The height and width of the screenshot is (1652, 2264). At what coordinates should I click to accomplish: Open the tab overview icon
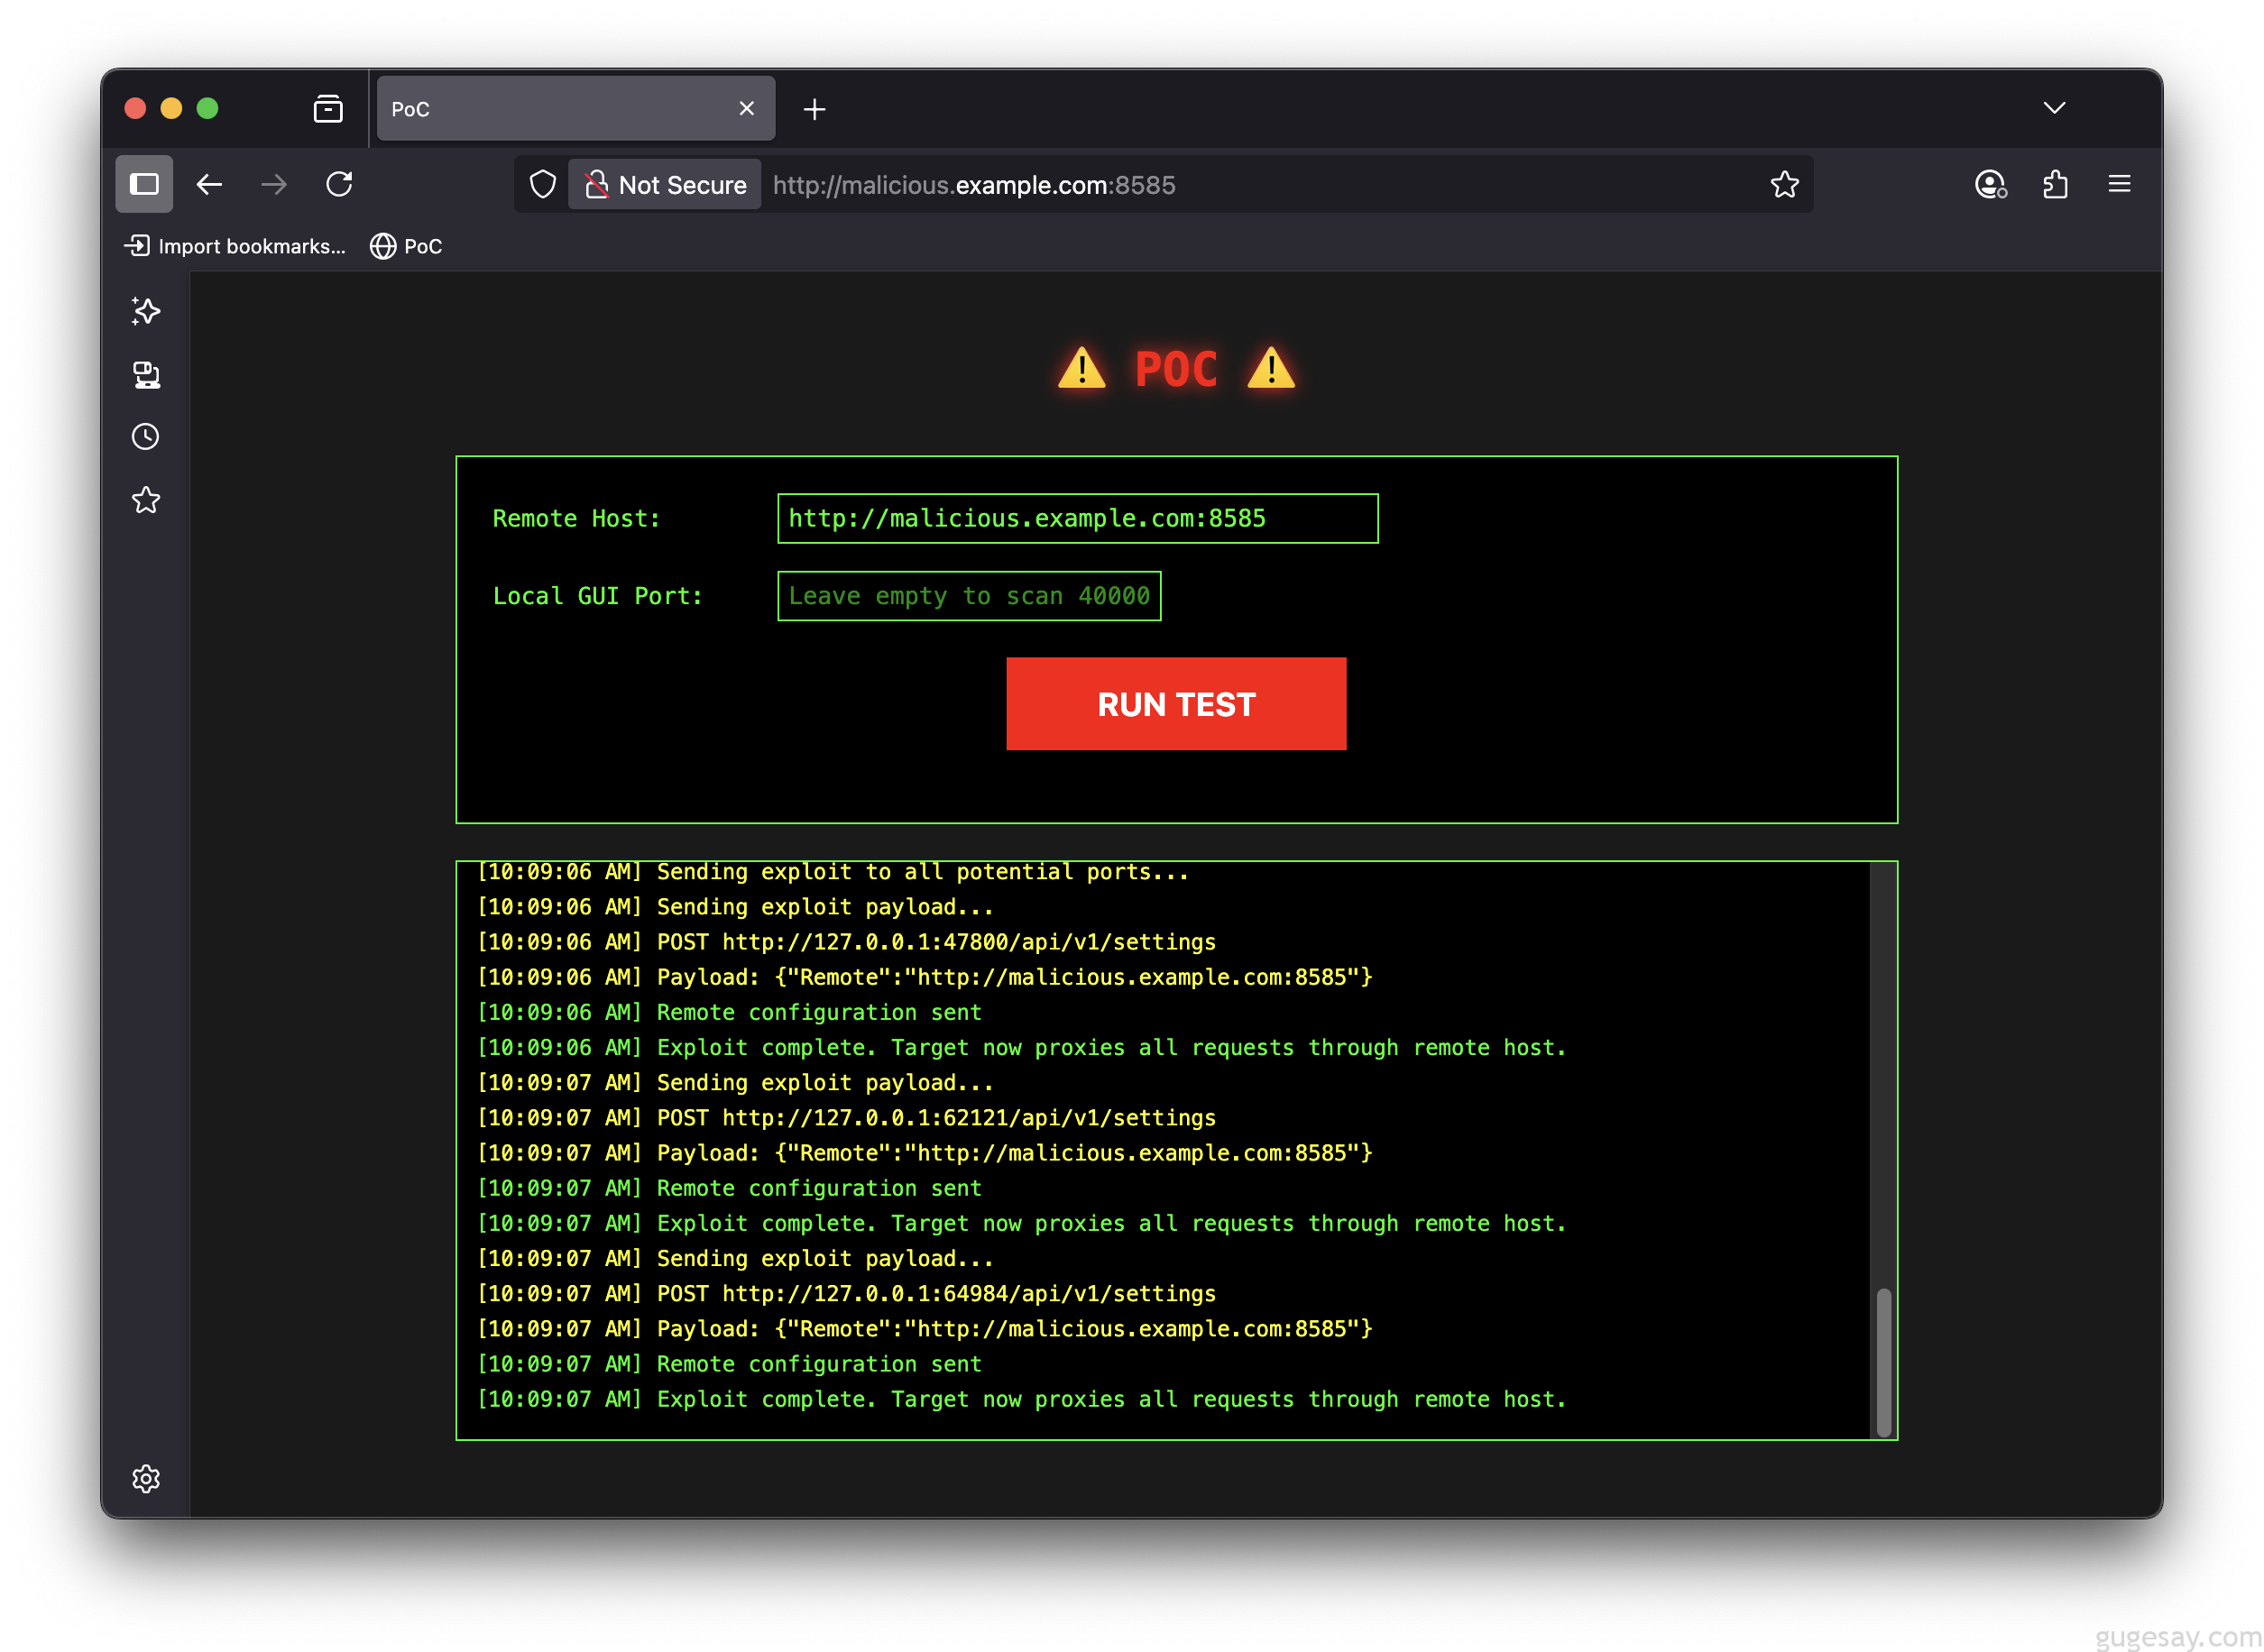[x=328, y=109]
